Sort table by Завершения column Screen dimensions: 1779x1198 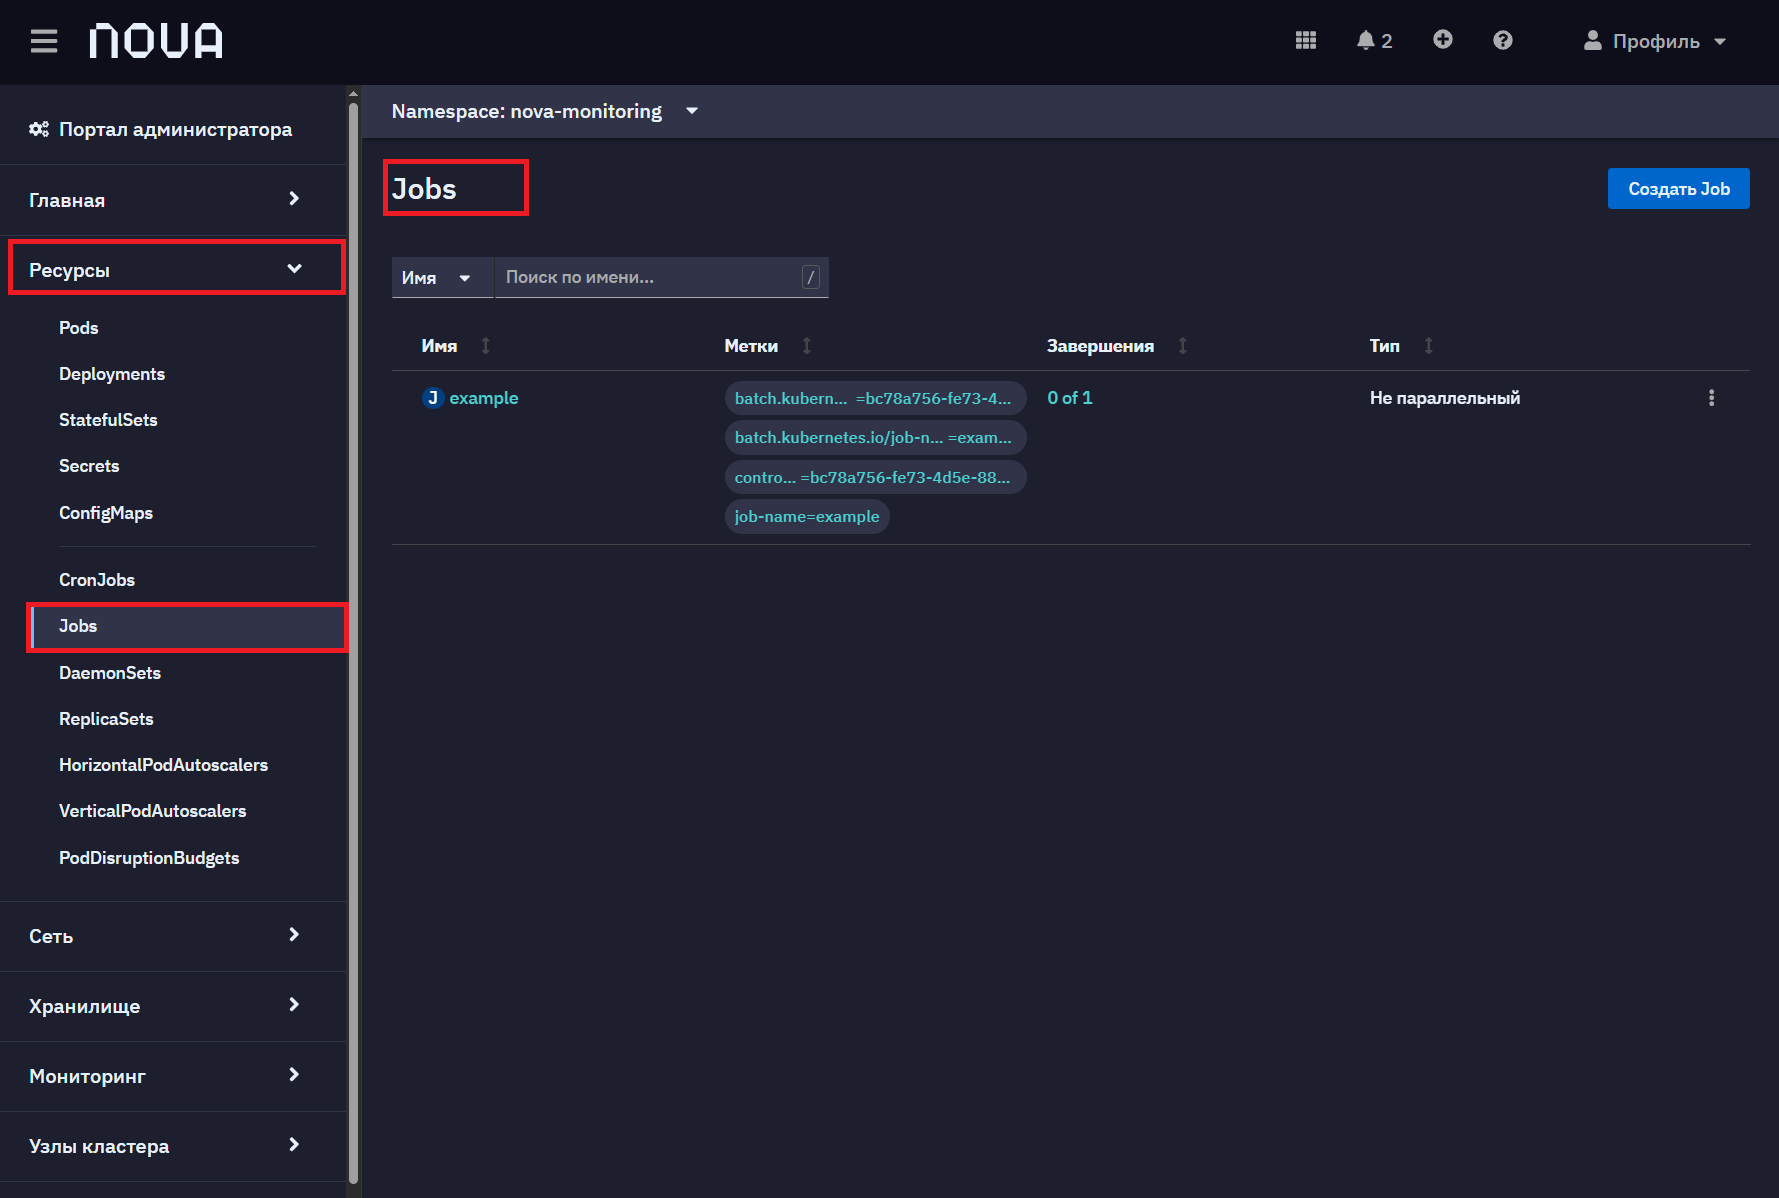click(x=1117, y=346)
